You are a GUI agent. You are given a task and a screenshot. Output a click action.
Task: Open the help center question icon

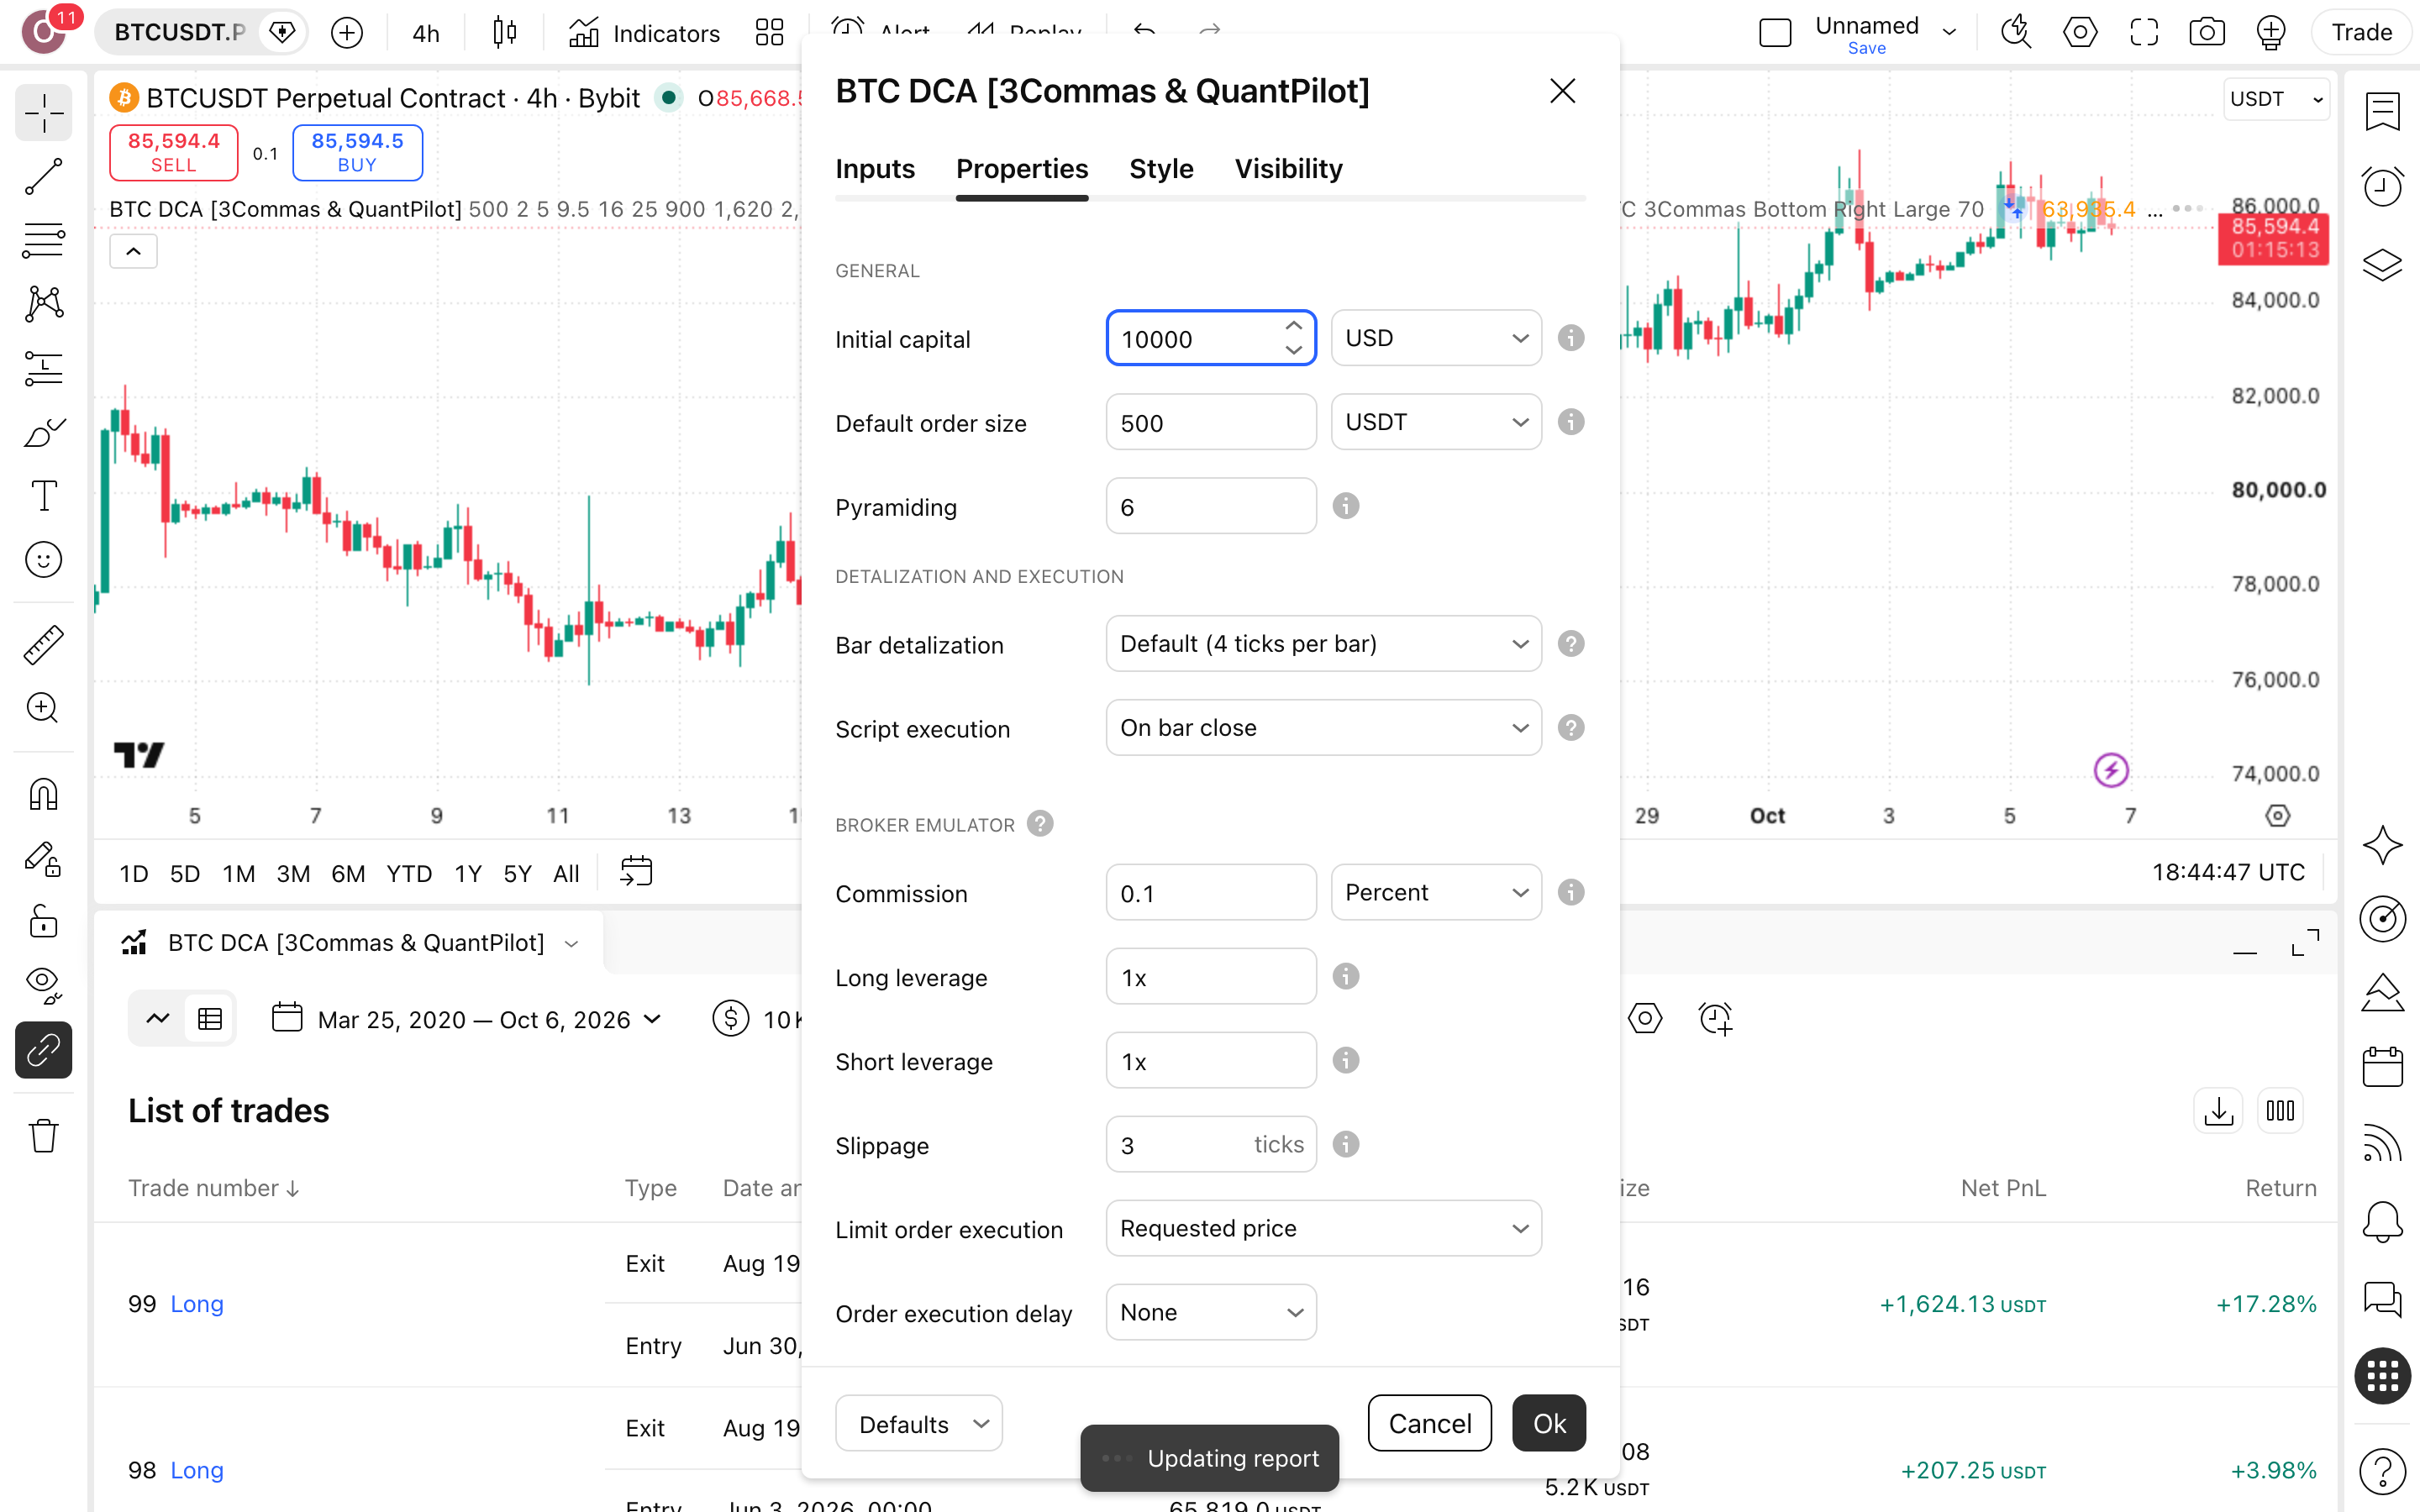pos(2382,1471)
